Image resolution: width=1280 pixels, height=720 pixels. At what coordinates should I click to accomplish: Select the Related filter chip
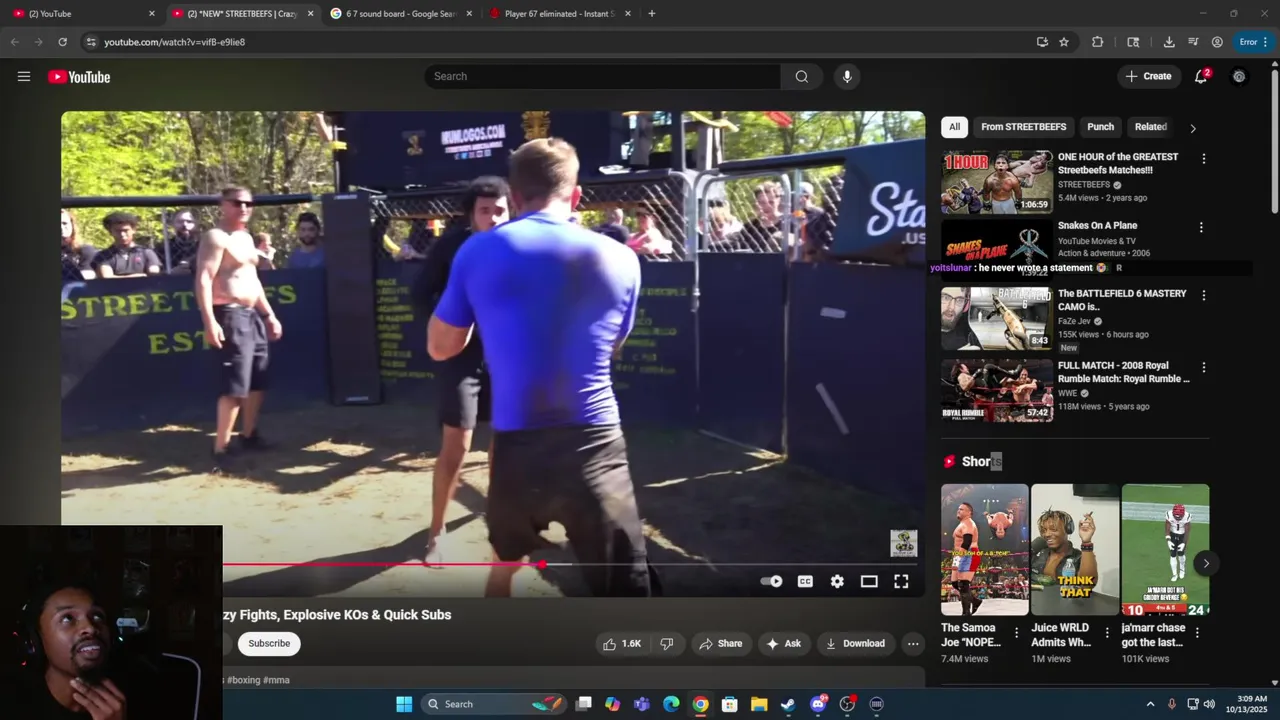click(x=1150, y=127)
